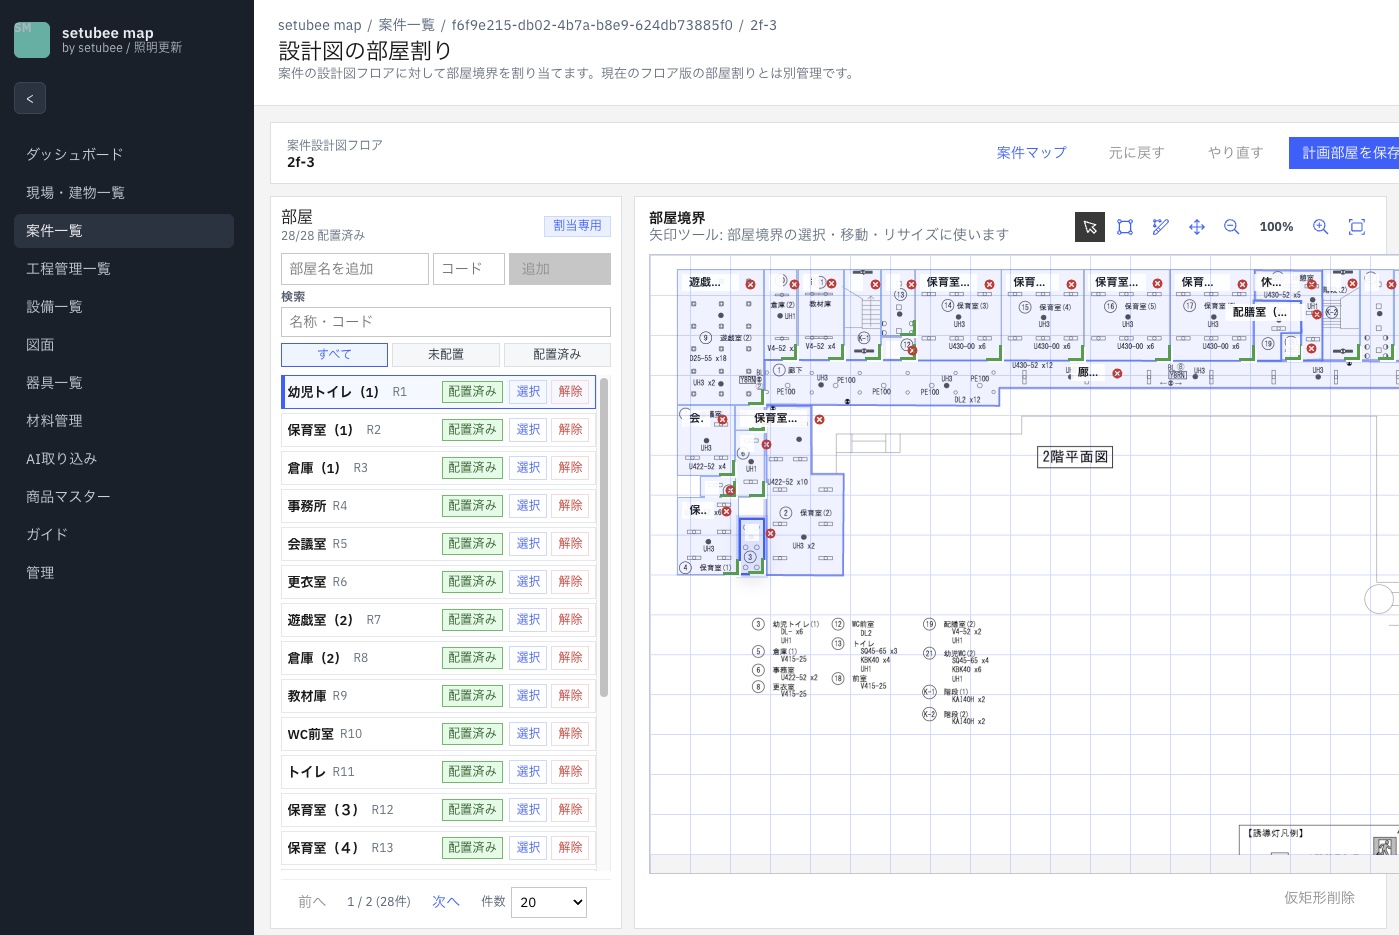Focus the 名称・コード search field
Screen dimensions: 1399x935
click(x=446, y=322)
